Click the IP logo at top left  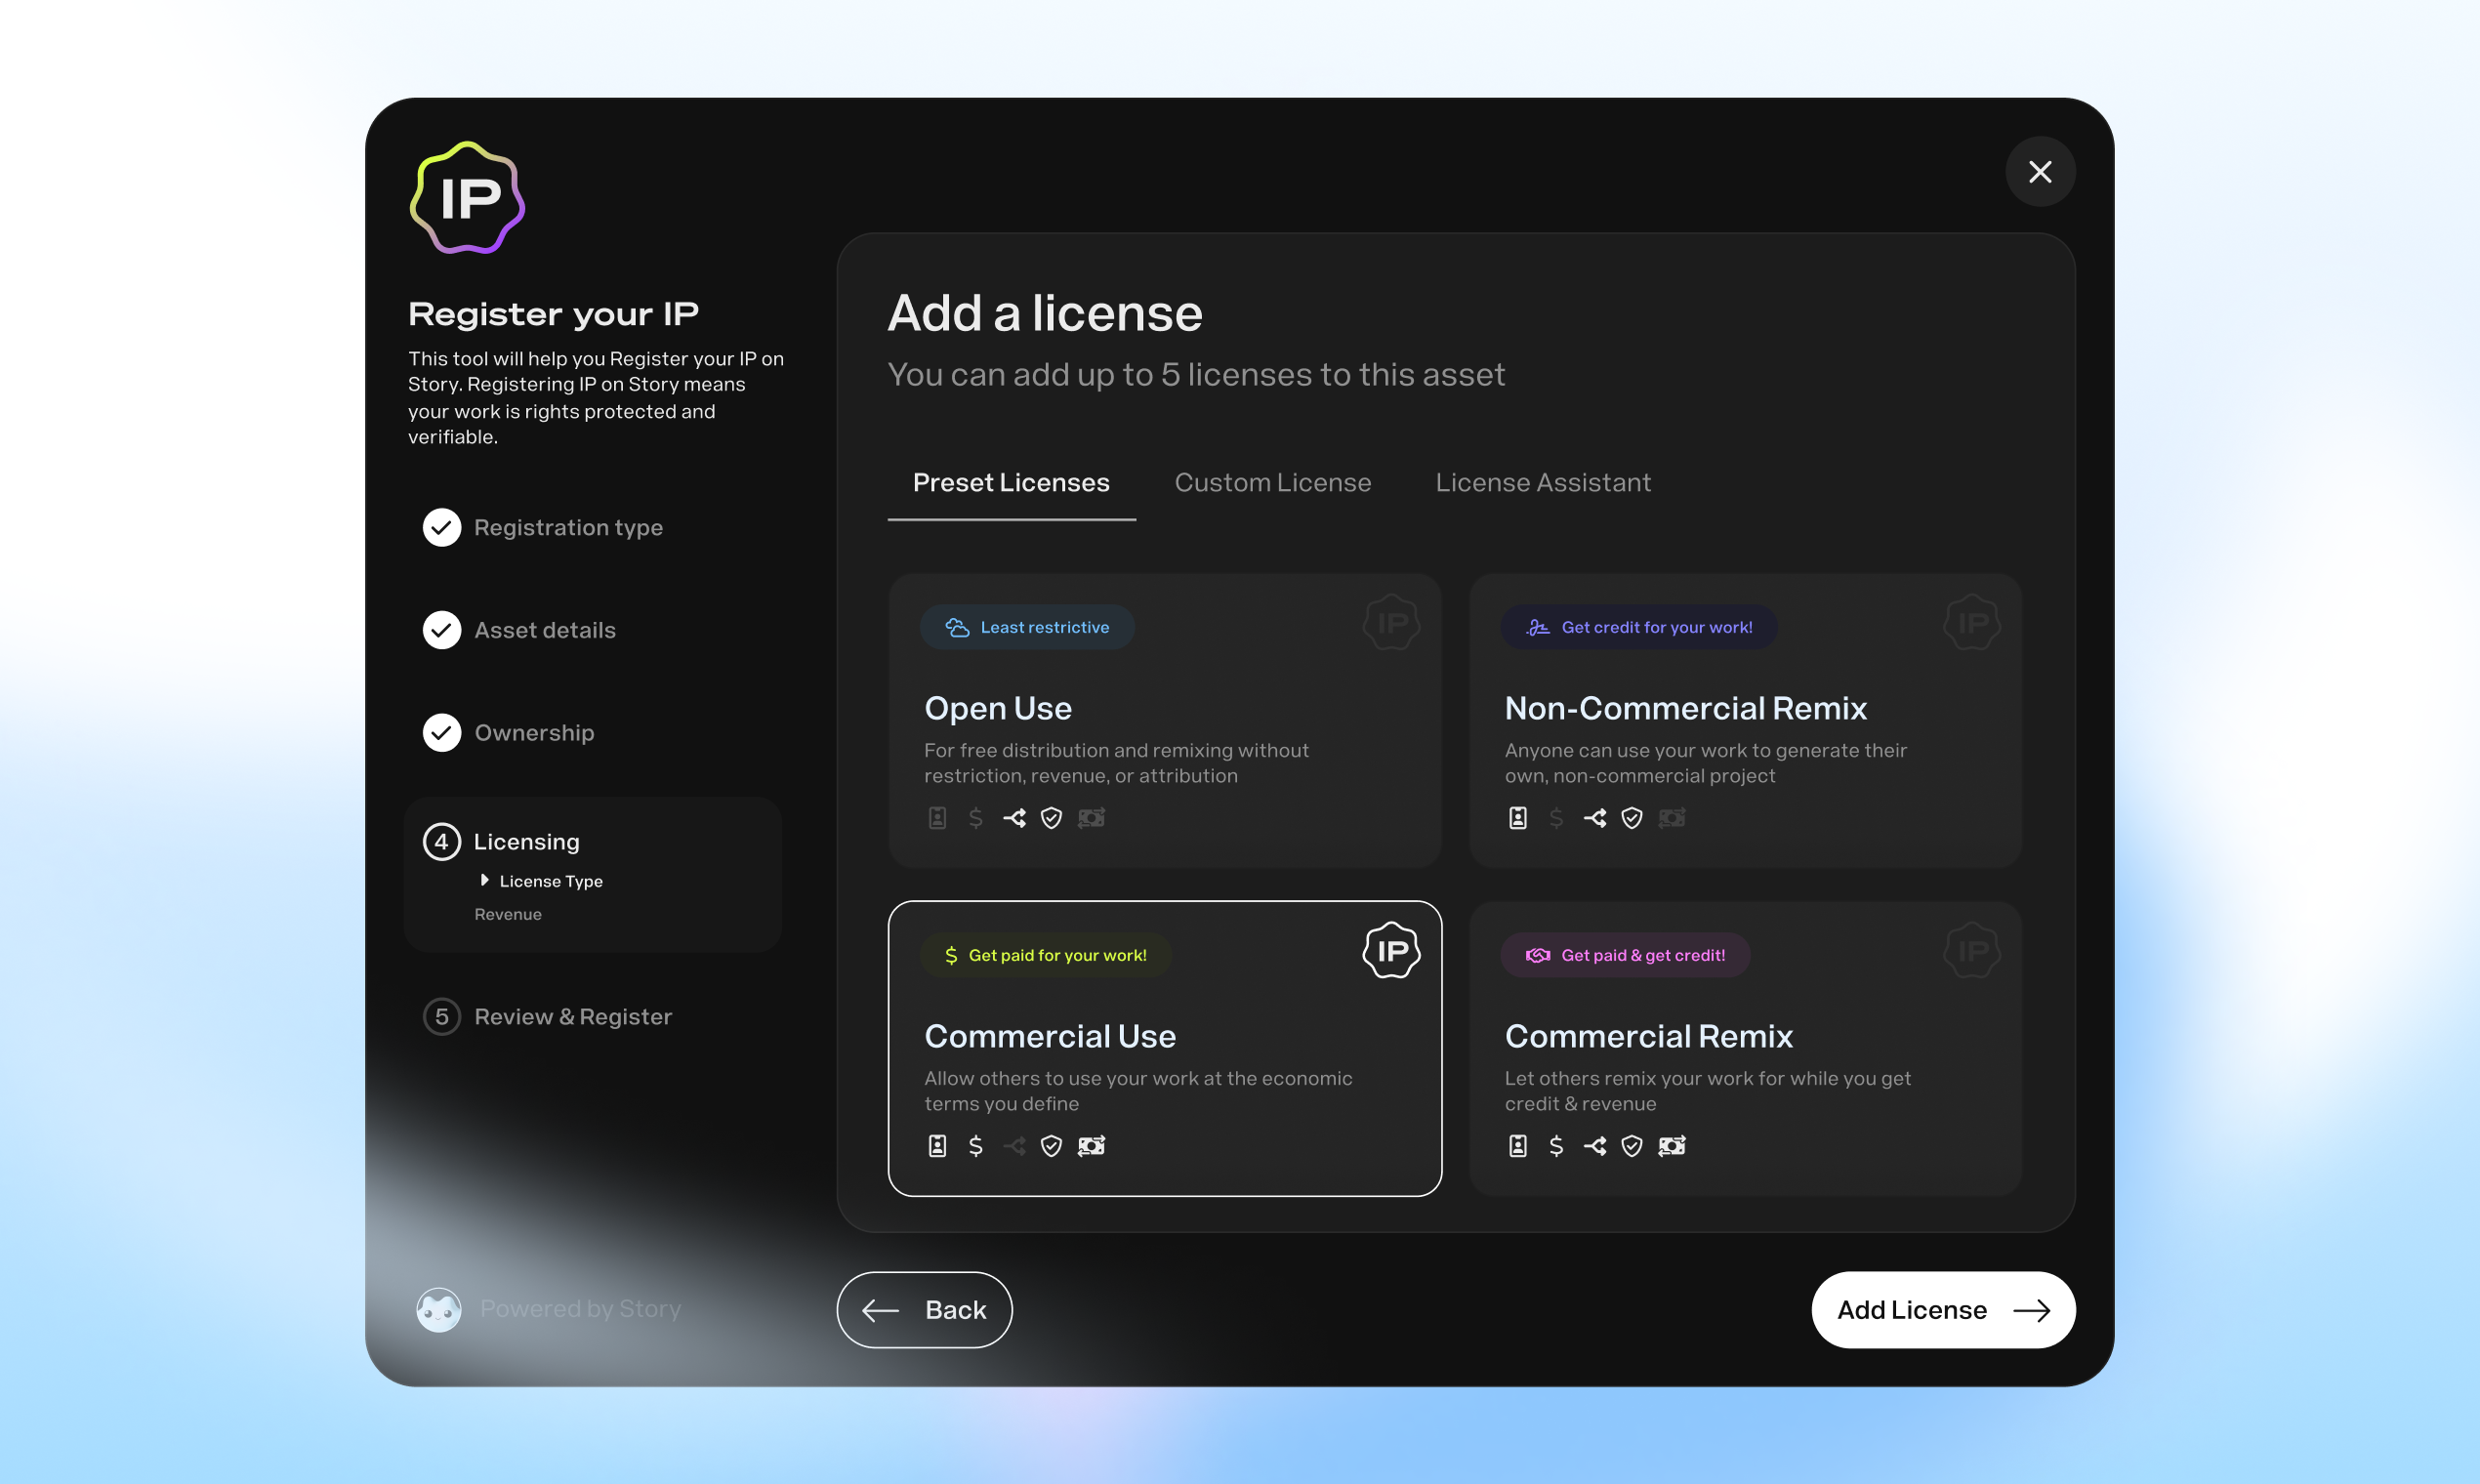click(x=467, y=198)
